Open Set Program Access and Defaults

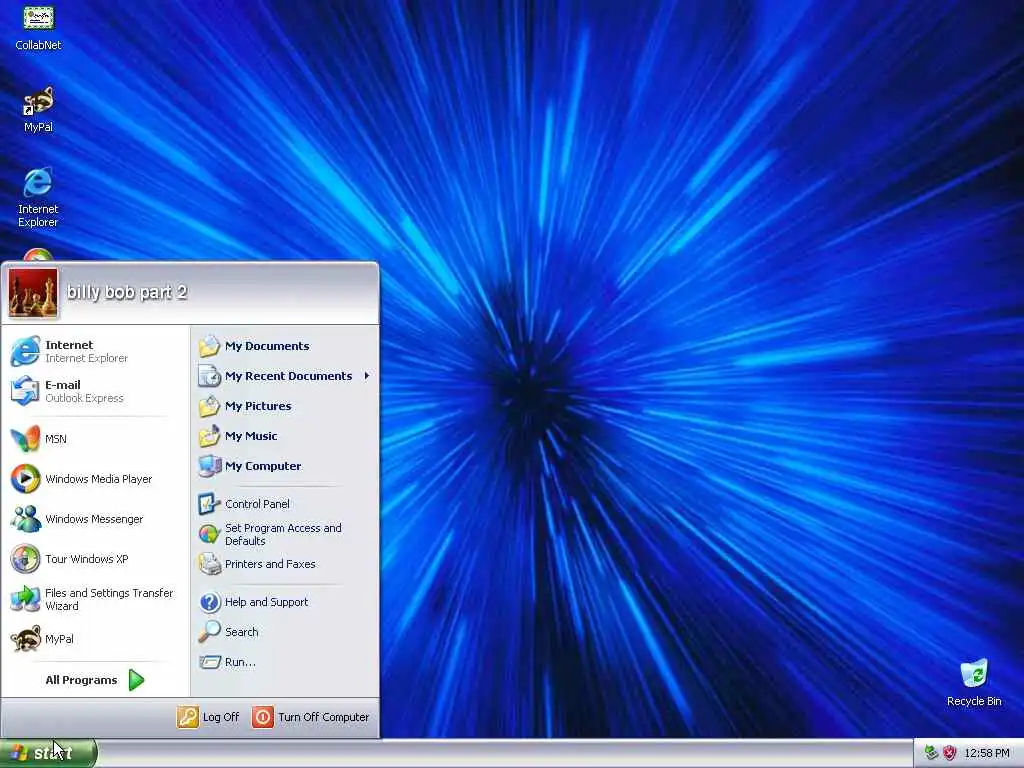point(285,534)
